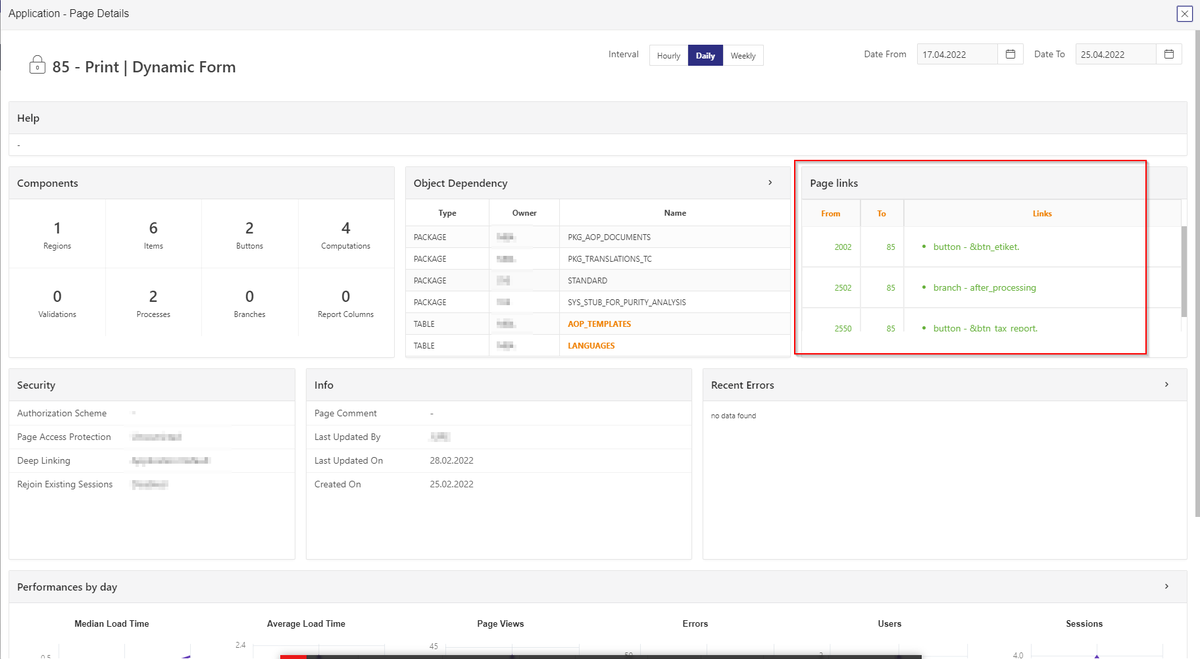The width and height of the screenshot is (1200, 659).
Task: Select the SYS_STUB_FOR_PURITY_ANALYSIS row
Action: 598,302
